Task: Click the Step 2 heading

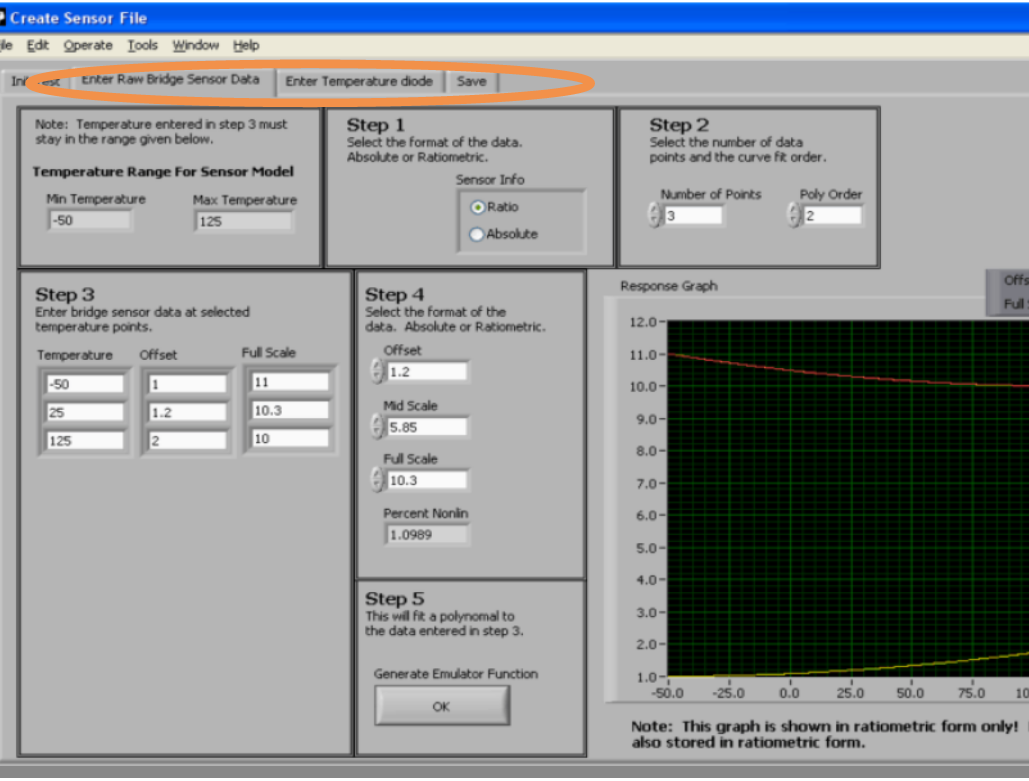Action: (679, 125)
